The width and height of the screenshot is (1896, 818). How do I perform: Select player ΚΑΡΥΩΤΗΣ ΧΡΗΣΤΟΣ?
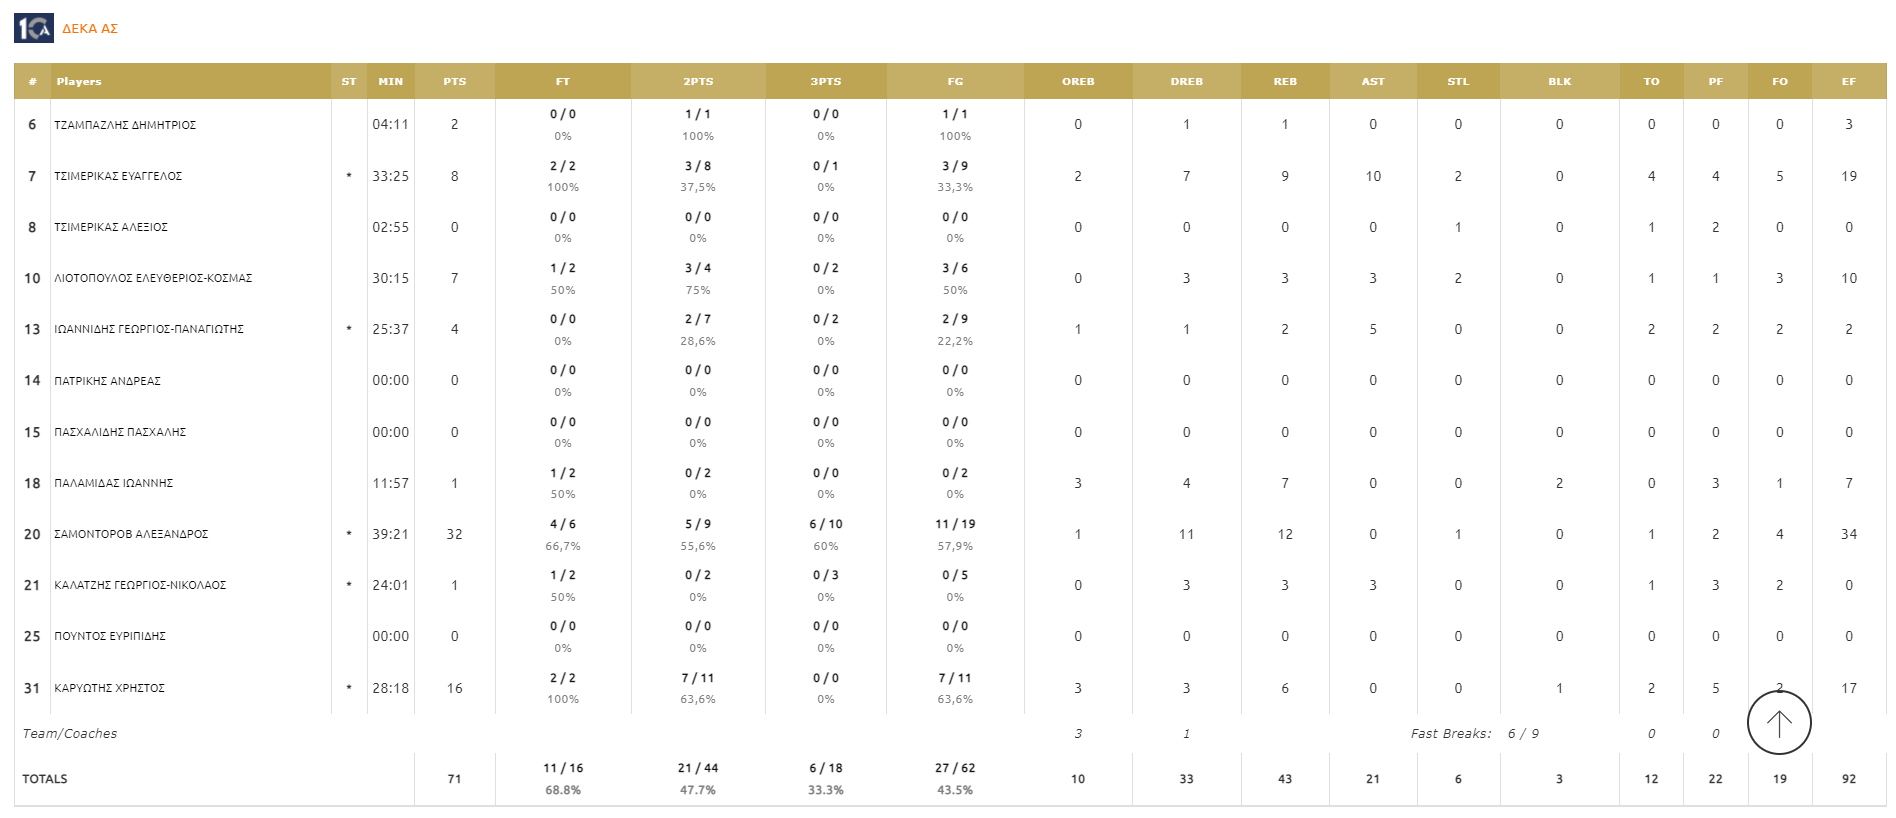pos(109,688)
